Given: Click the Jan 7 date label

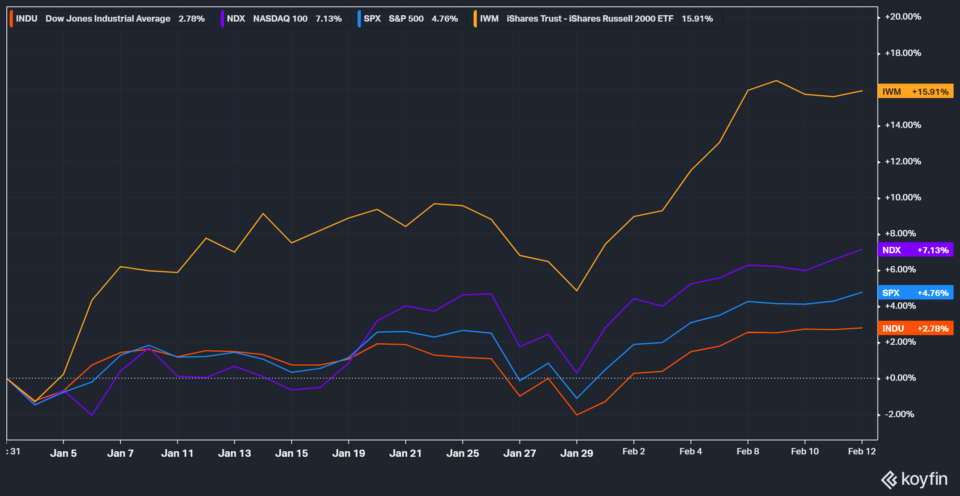Looking at the screenshot, I should point(121,454).
